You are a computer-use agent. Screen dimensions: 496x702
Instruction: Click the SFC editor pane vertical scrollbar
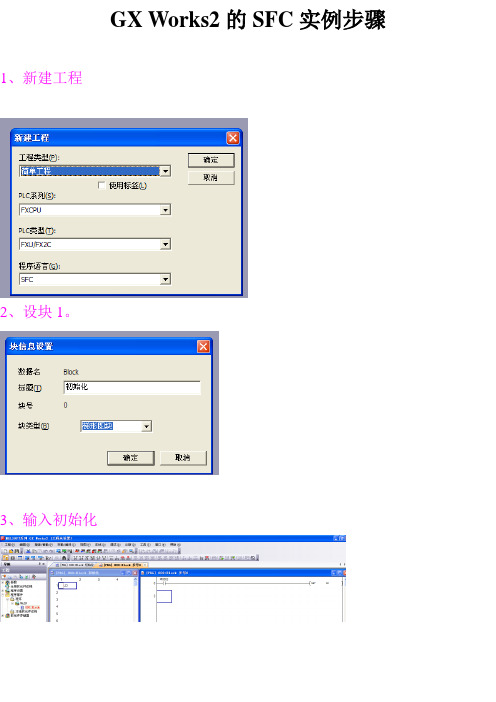(135, 599)
